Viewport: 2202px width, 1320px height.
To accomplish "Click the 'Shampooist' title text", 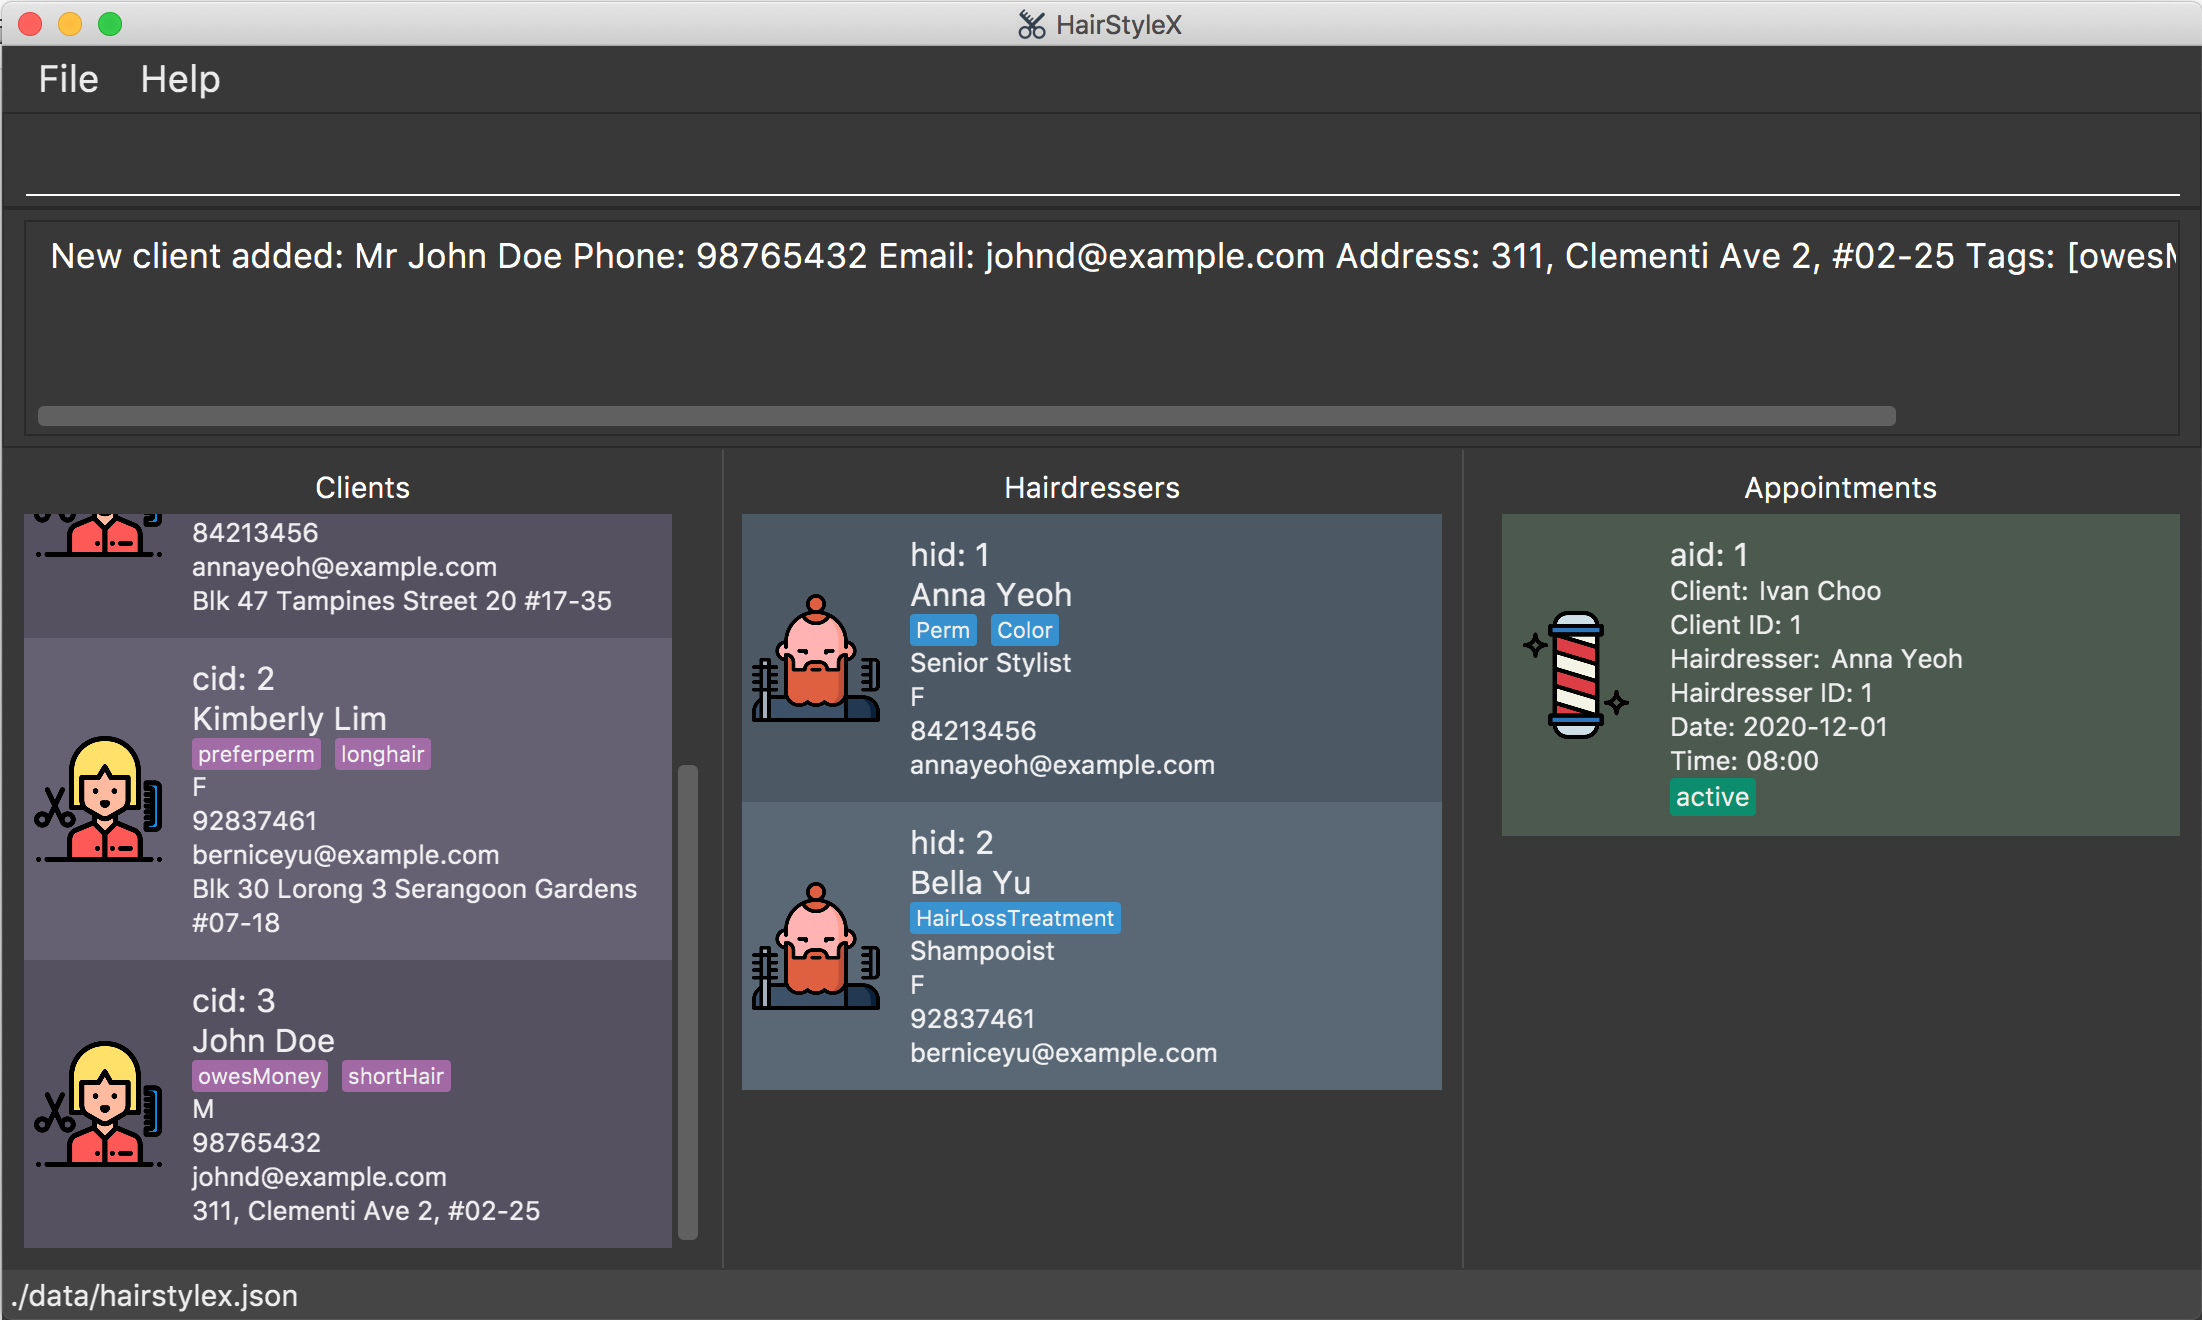I will pyautogui.click(x=982, y=951).
